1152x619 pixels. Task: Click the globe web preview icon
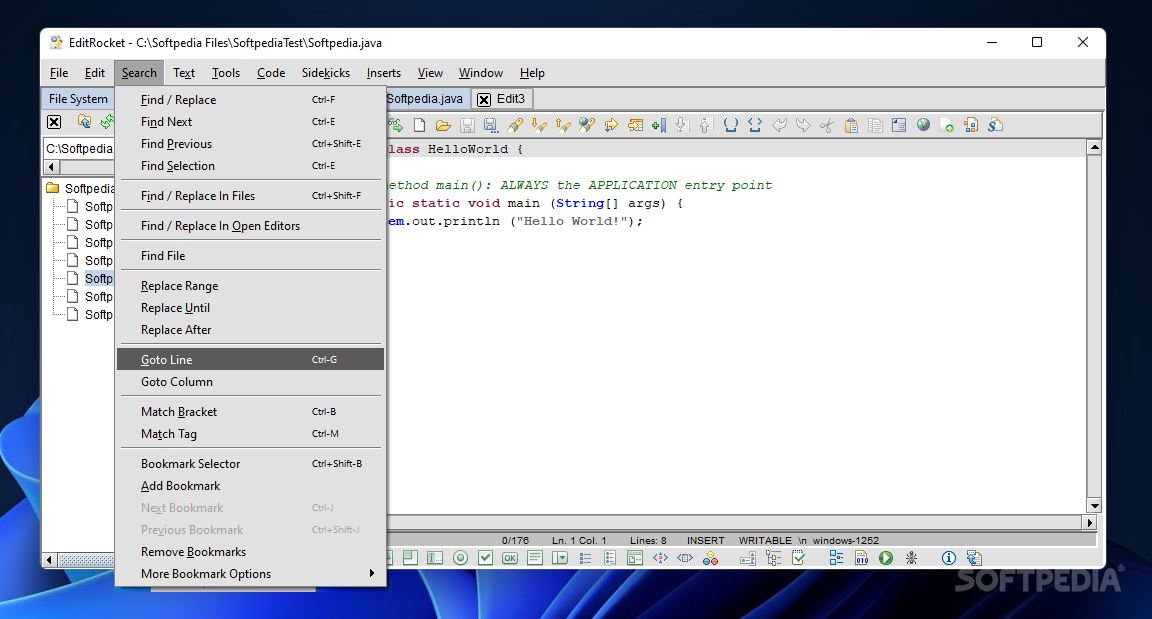click(924, 125)
